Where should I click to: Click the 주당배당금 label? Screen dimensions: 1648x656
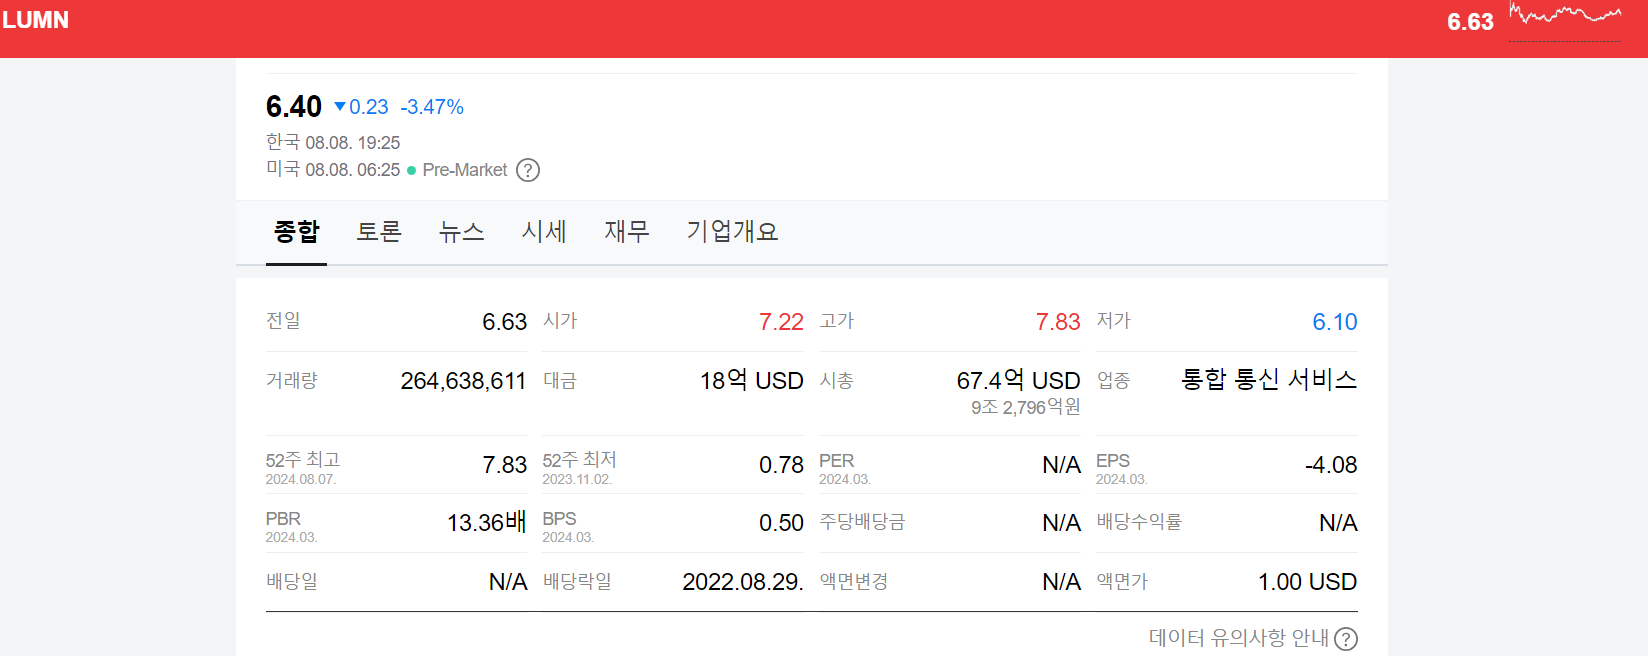[x=862, y=522]
